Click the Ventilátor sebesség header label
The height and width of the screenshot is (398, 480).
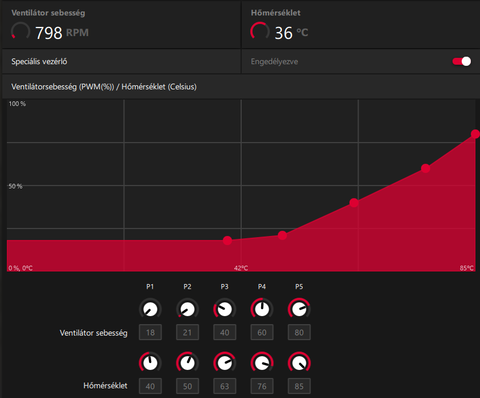48,13
